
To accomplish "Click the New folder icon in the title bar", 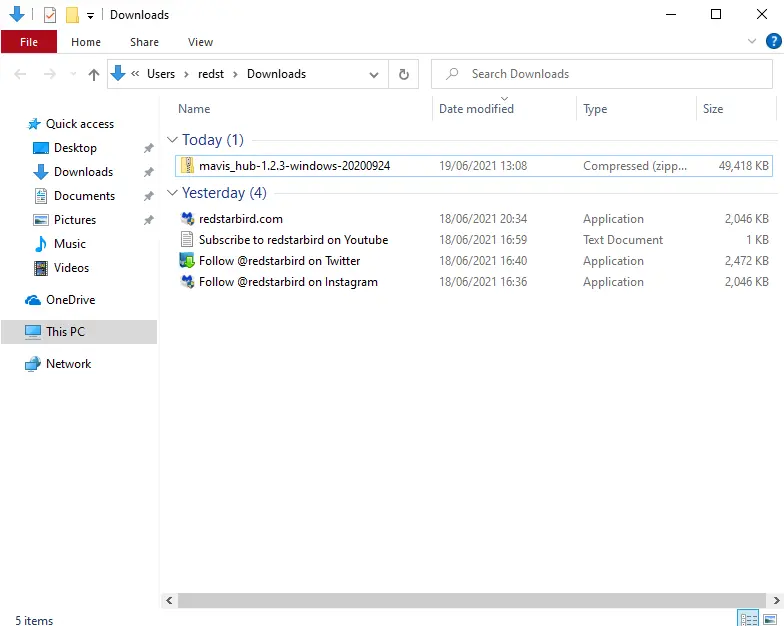I will pyautogui.click(x=72, y=15).
